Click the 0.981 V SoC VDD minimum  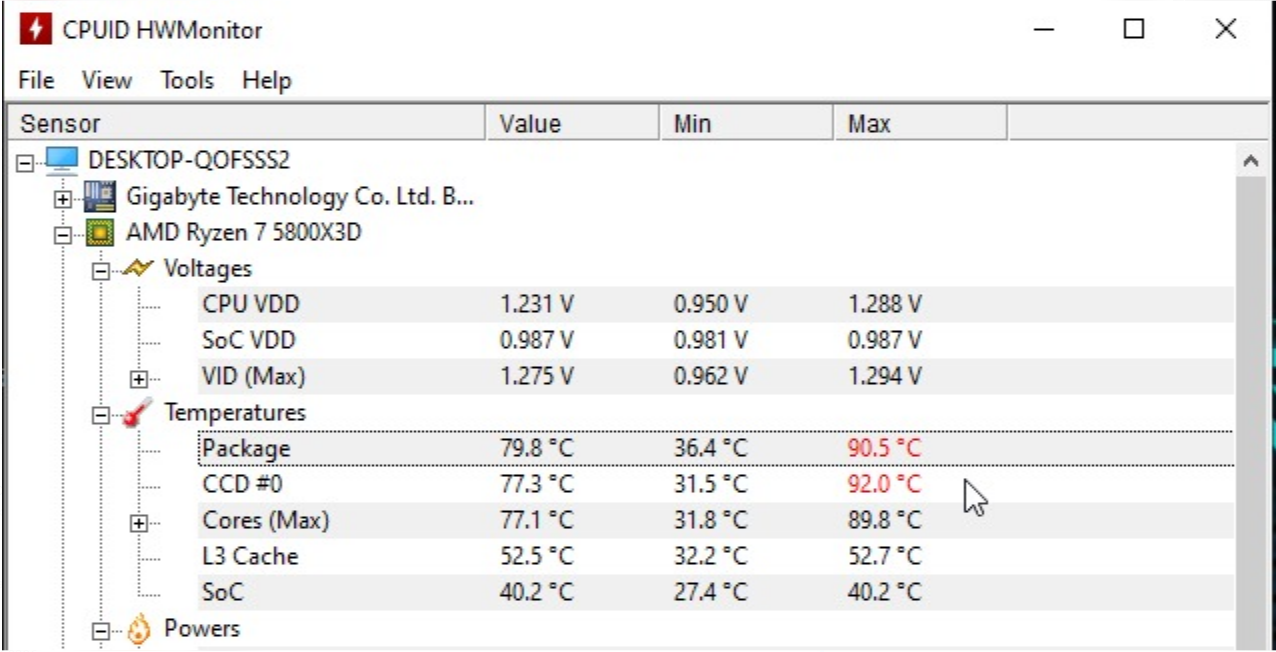point(711,340)
